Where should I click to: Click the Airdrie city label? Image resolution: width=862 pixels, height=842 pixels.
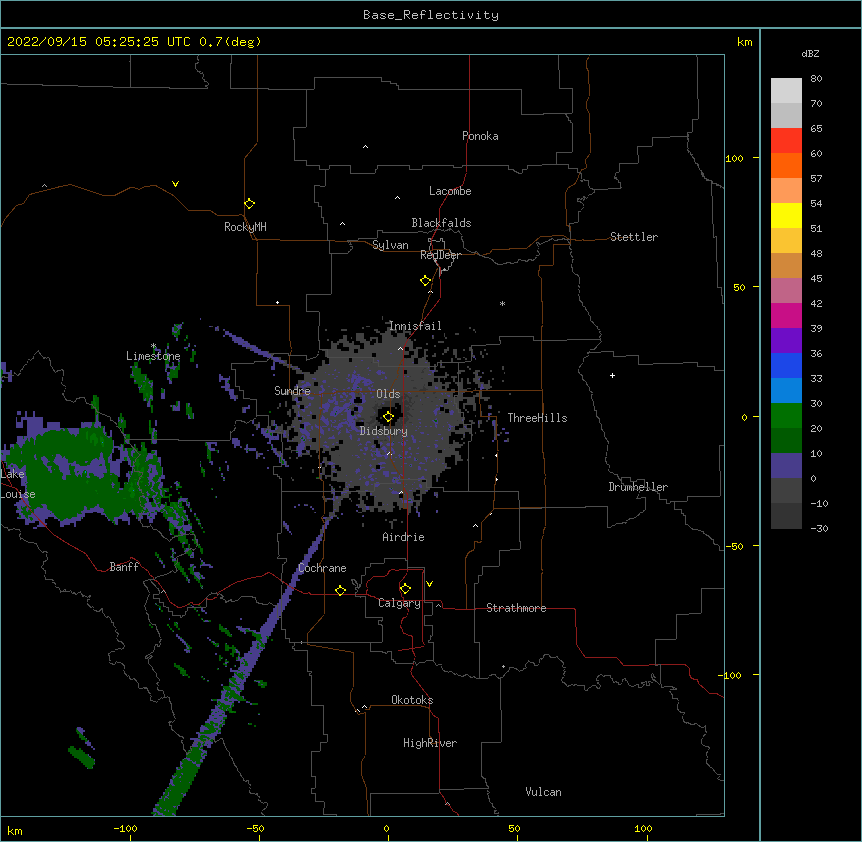tap(403, 537)
